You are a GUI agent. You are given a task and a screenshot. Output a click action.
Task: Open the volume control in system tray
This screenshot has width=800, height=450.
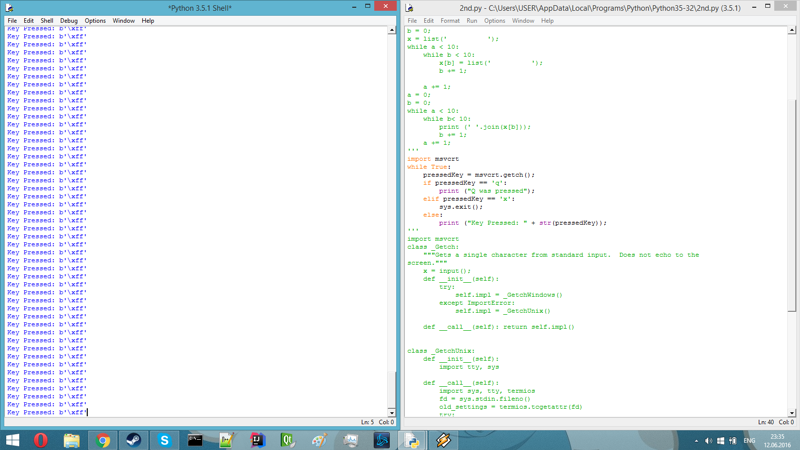coord(708,441)
